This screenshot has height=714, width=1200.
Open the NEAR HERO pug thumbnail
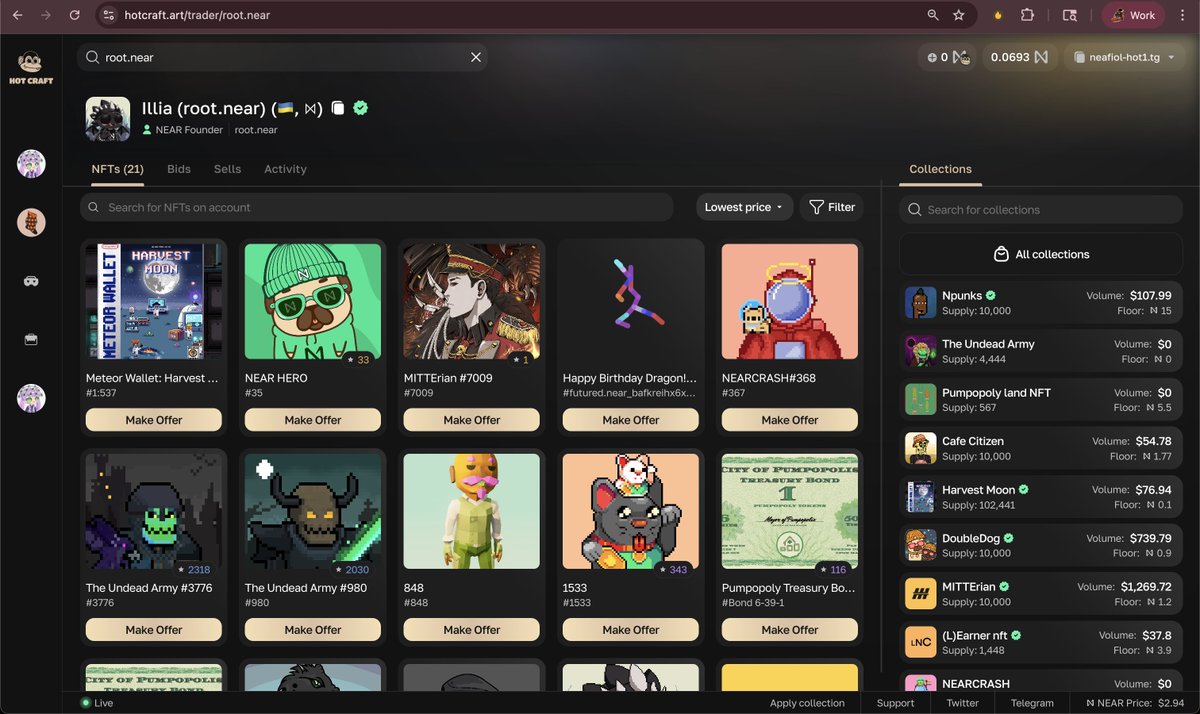(x=313, y=301)
